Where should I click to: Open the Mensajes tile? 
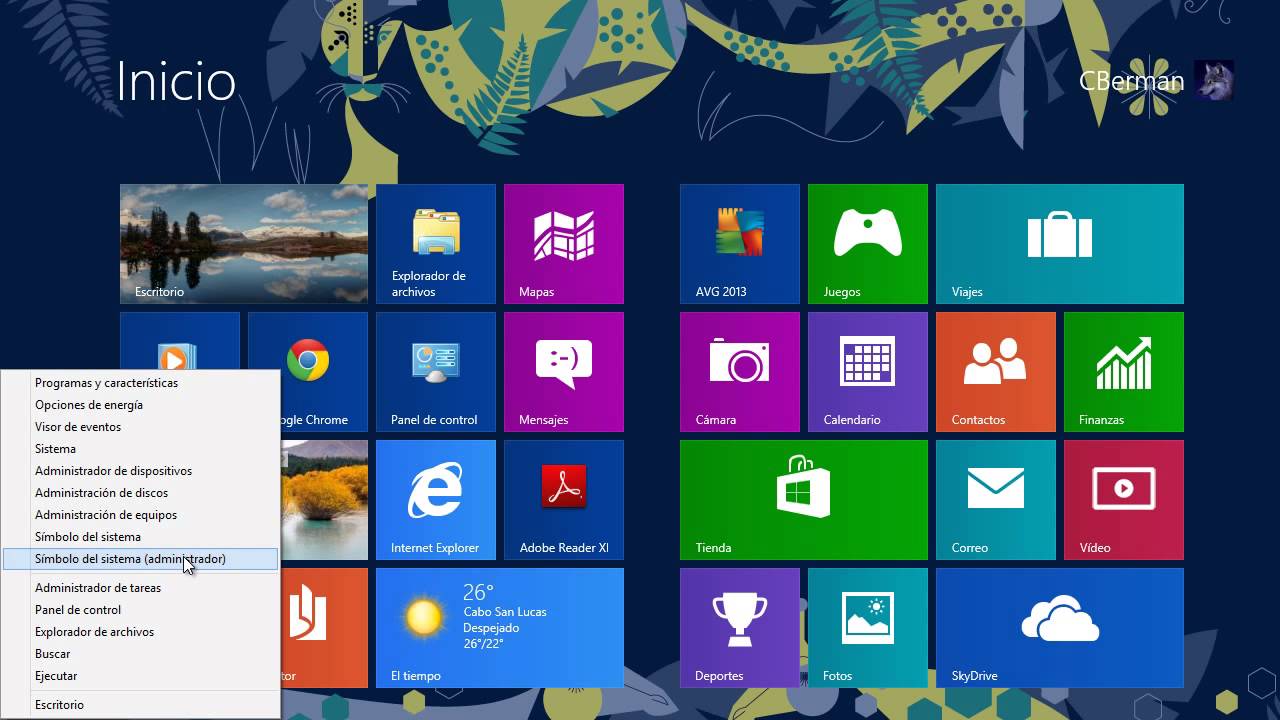(x=564, y=372)
